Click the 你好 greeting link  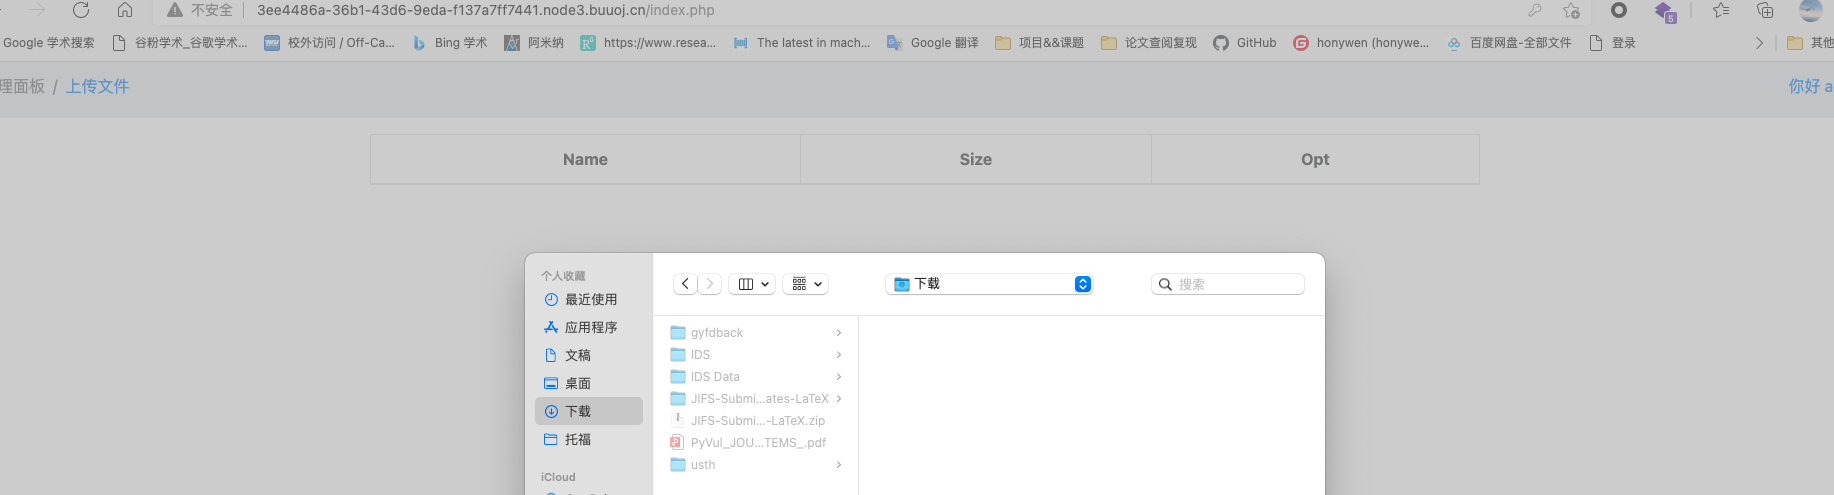pos(1810,86)
